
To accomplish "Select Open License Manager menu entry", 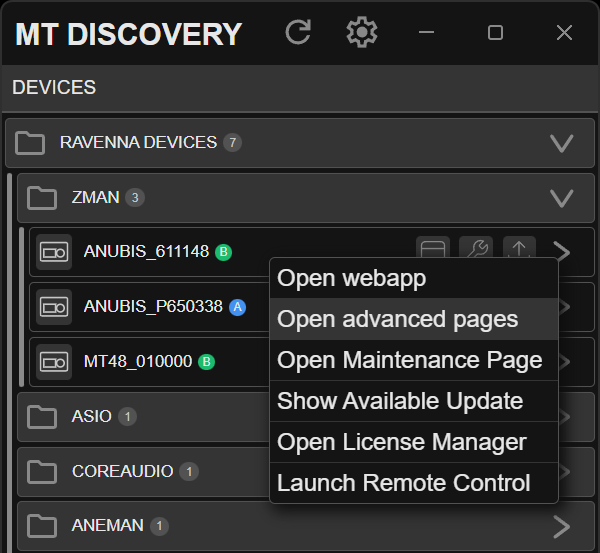I will (414, 442).
